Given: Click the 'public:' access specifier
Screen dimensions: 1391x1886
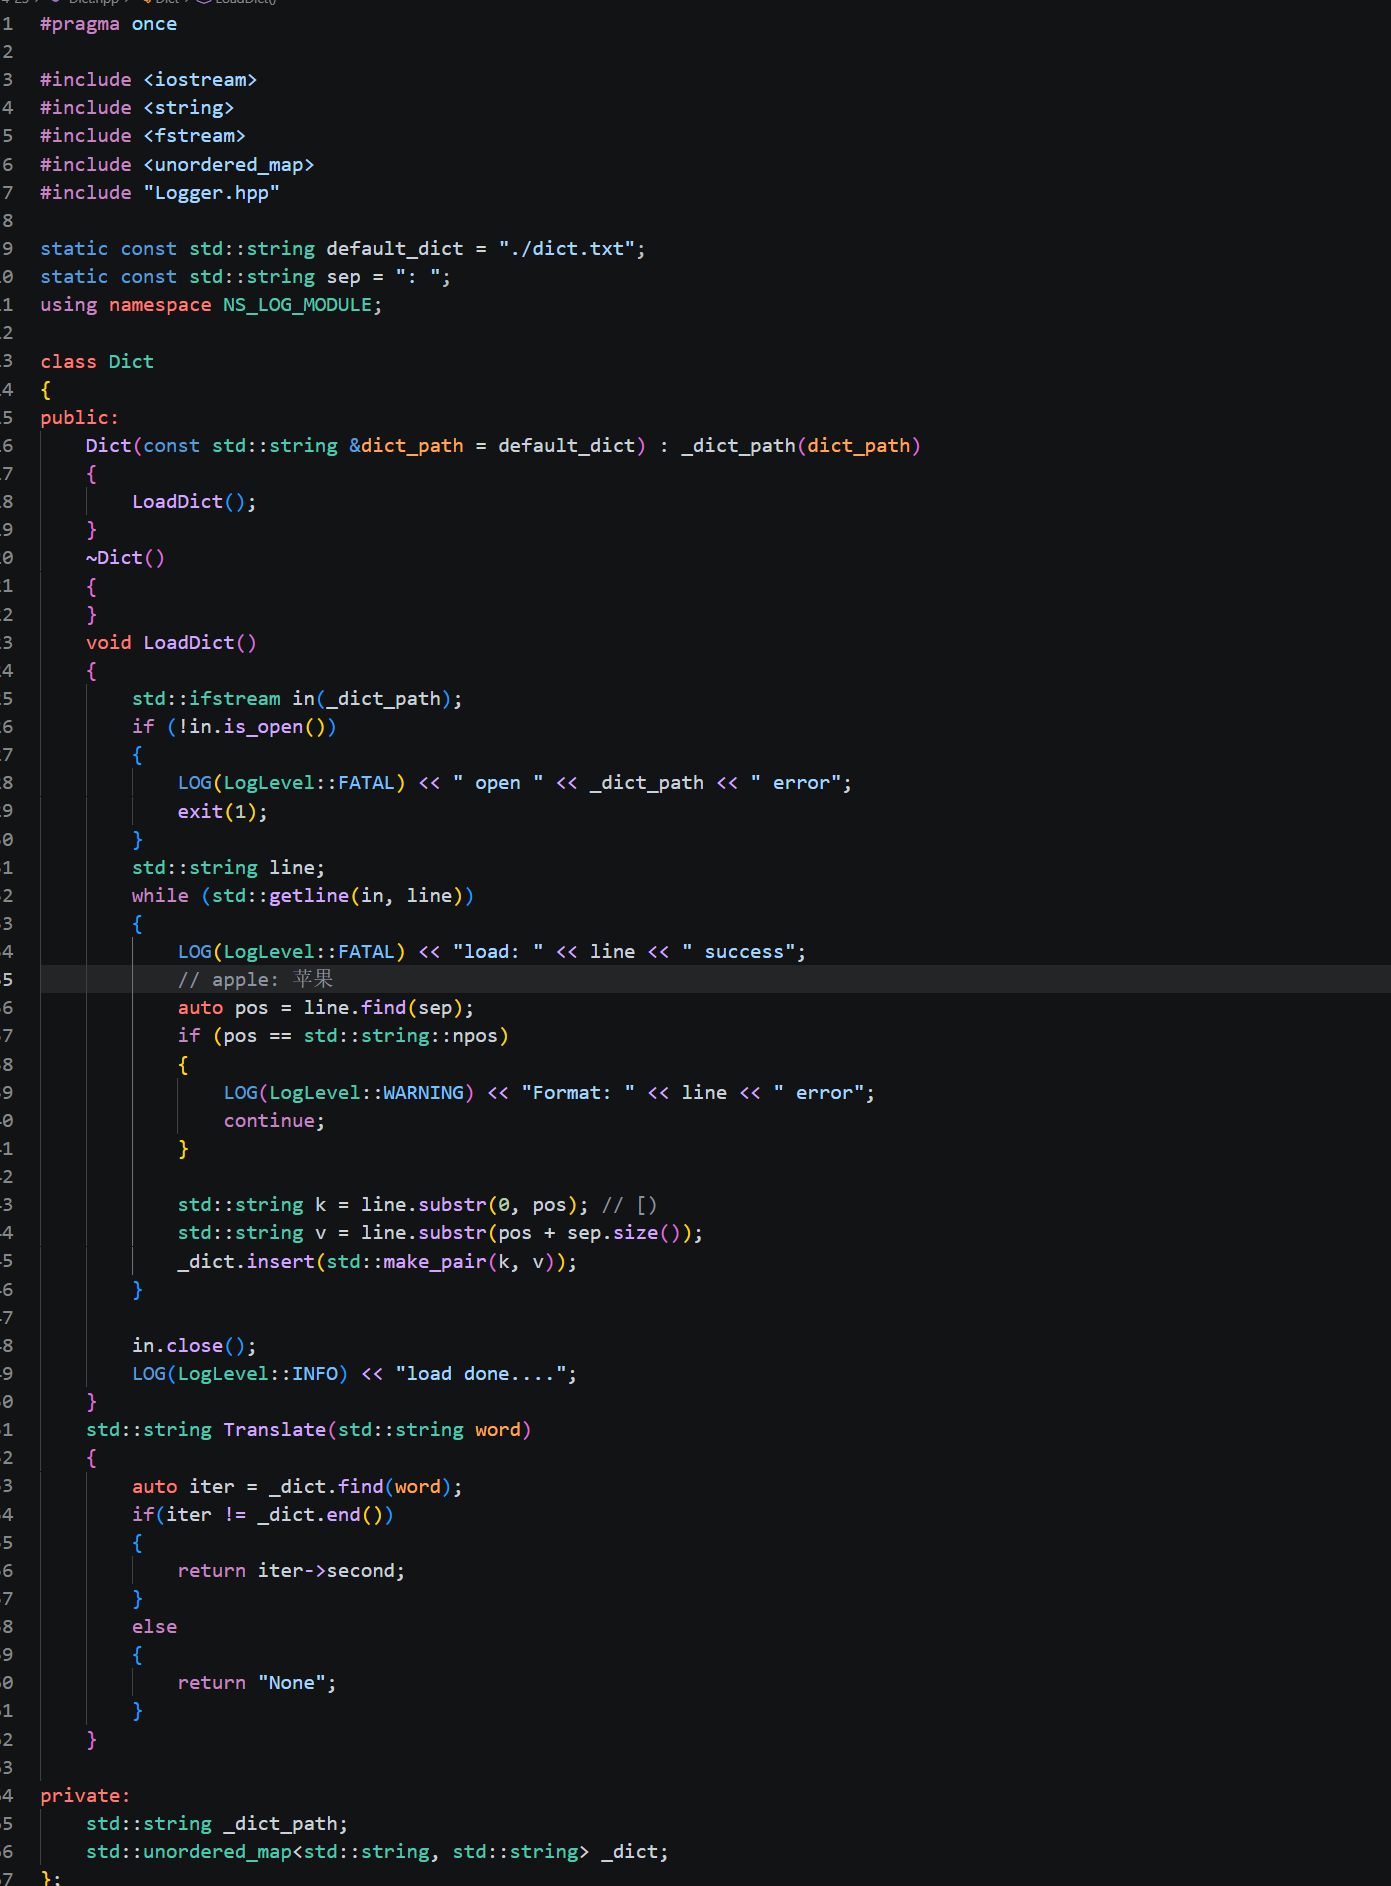Looking at the screenshot, I should coord(79,418).
